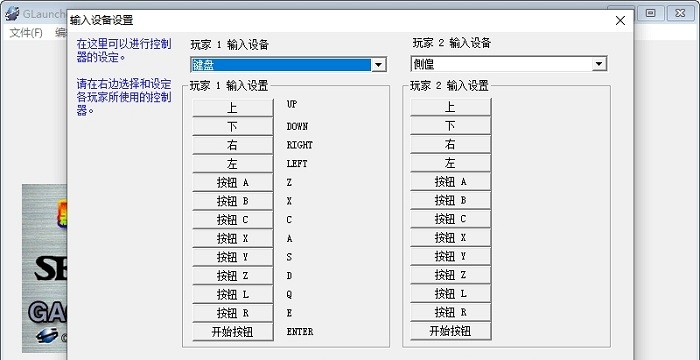Click player 1 上 button mapped to UP
The height and width of the screenshot is (360, 700).
(x=233, y=108)
